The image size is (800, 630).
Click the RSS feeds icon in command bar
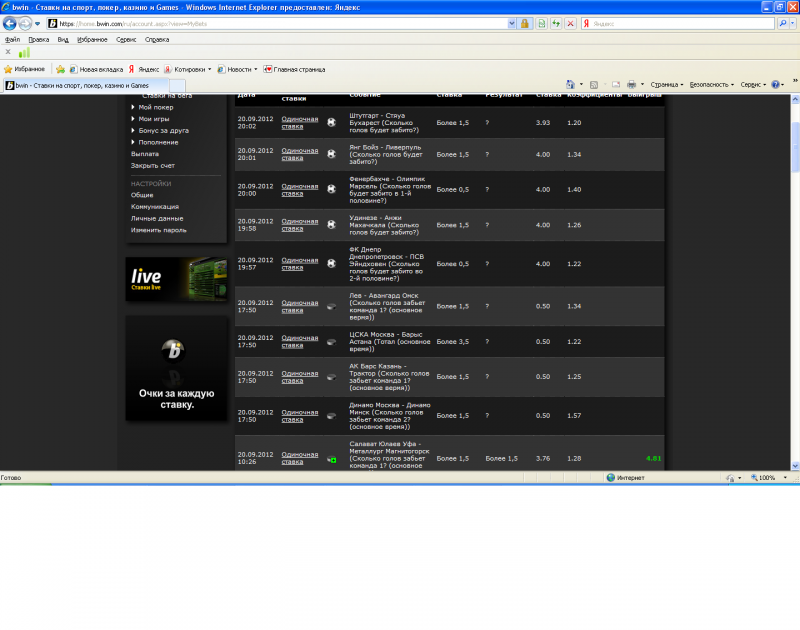click(x=594, y=85)
